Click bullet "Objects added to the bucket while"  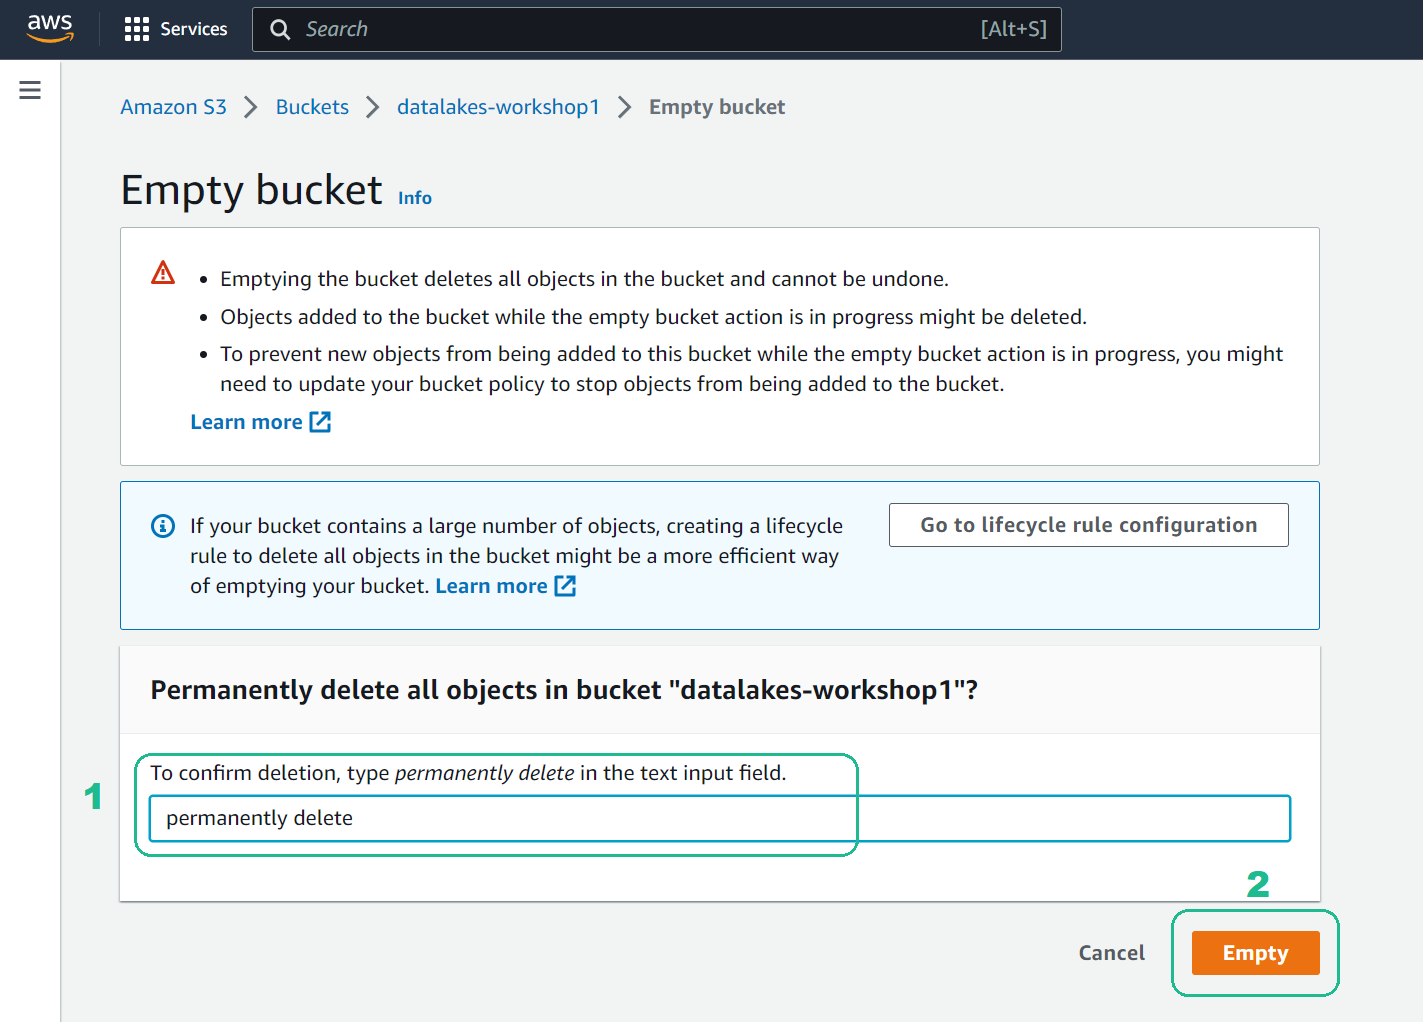pos(654,317)
